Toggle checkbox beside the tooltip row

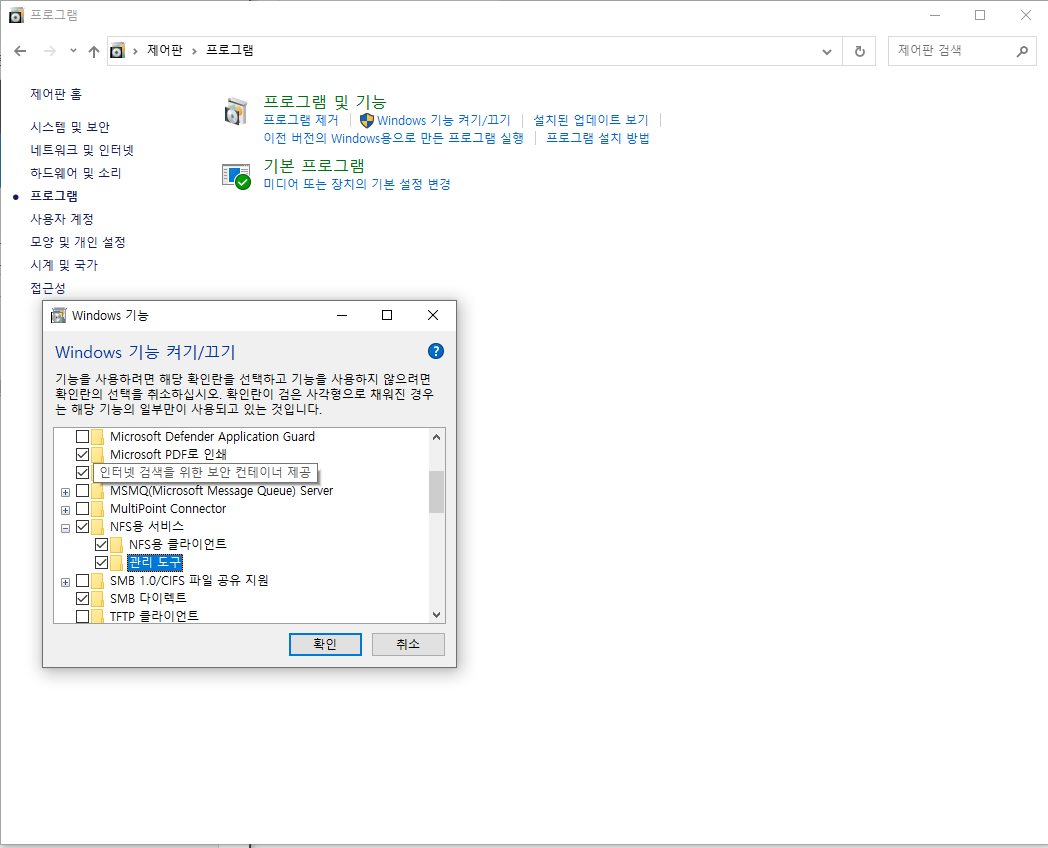[x=82, y=472]
